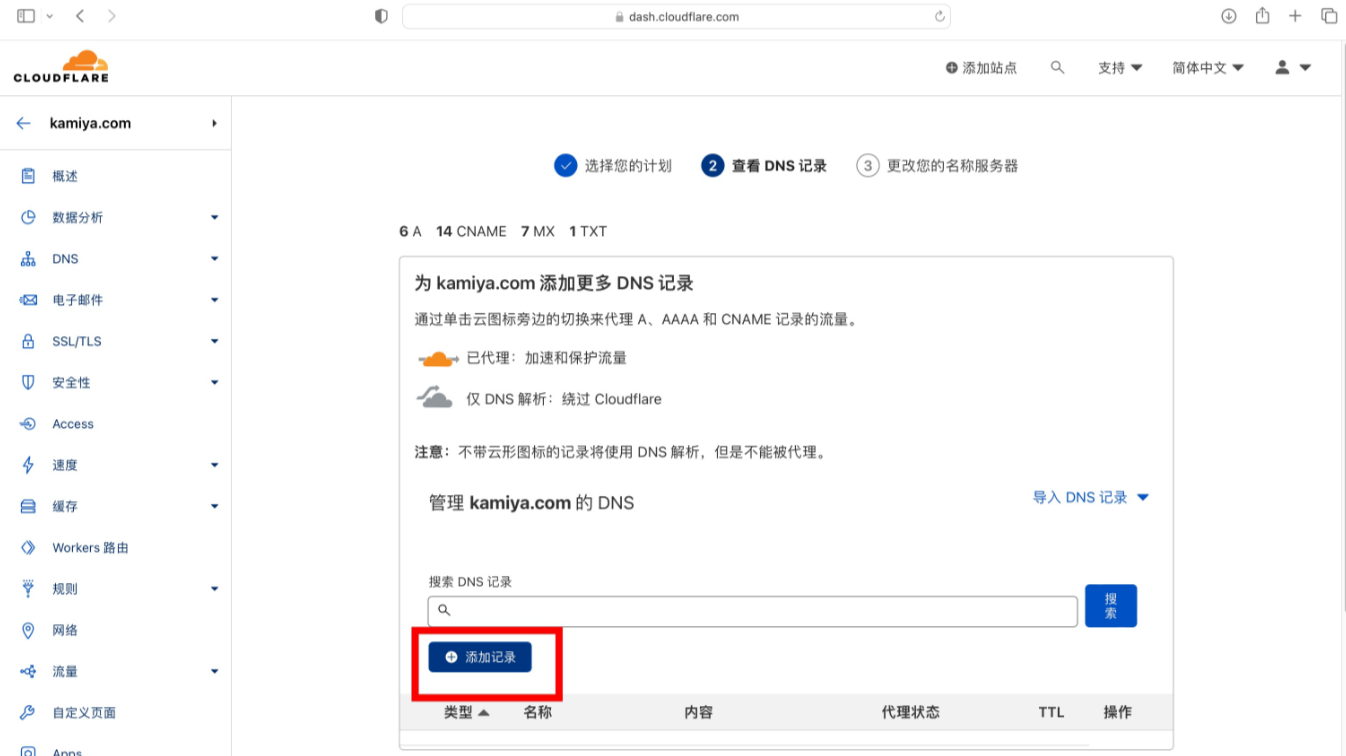The height and width of the screenshot is (756, 1346).
Task: Open 概述 in the sidebar
Action: 65,176
